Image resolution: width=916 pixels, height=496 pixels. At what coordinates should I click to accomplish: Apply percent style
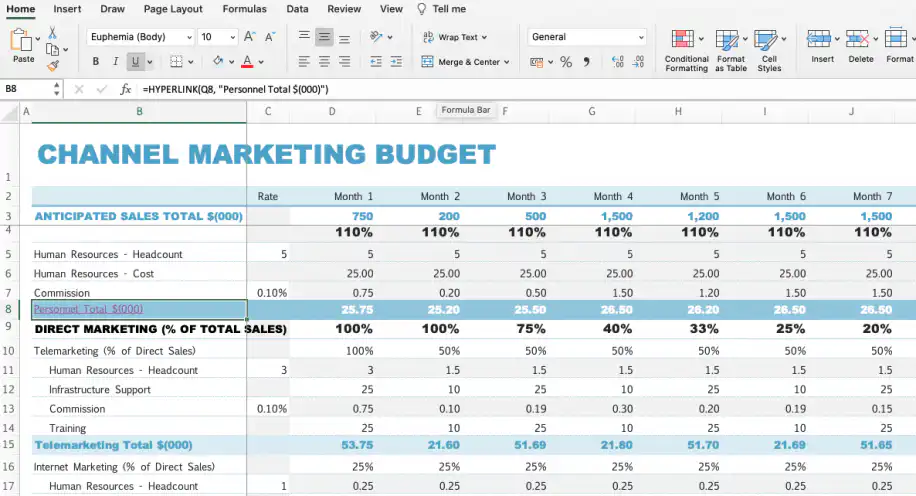566,62
